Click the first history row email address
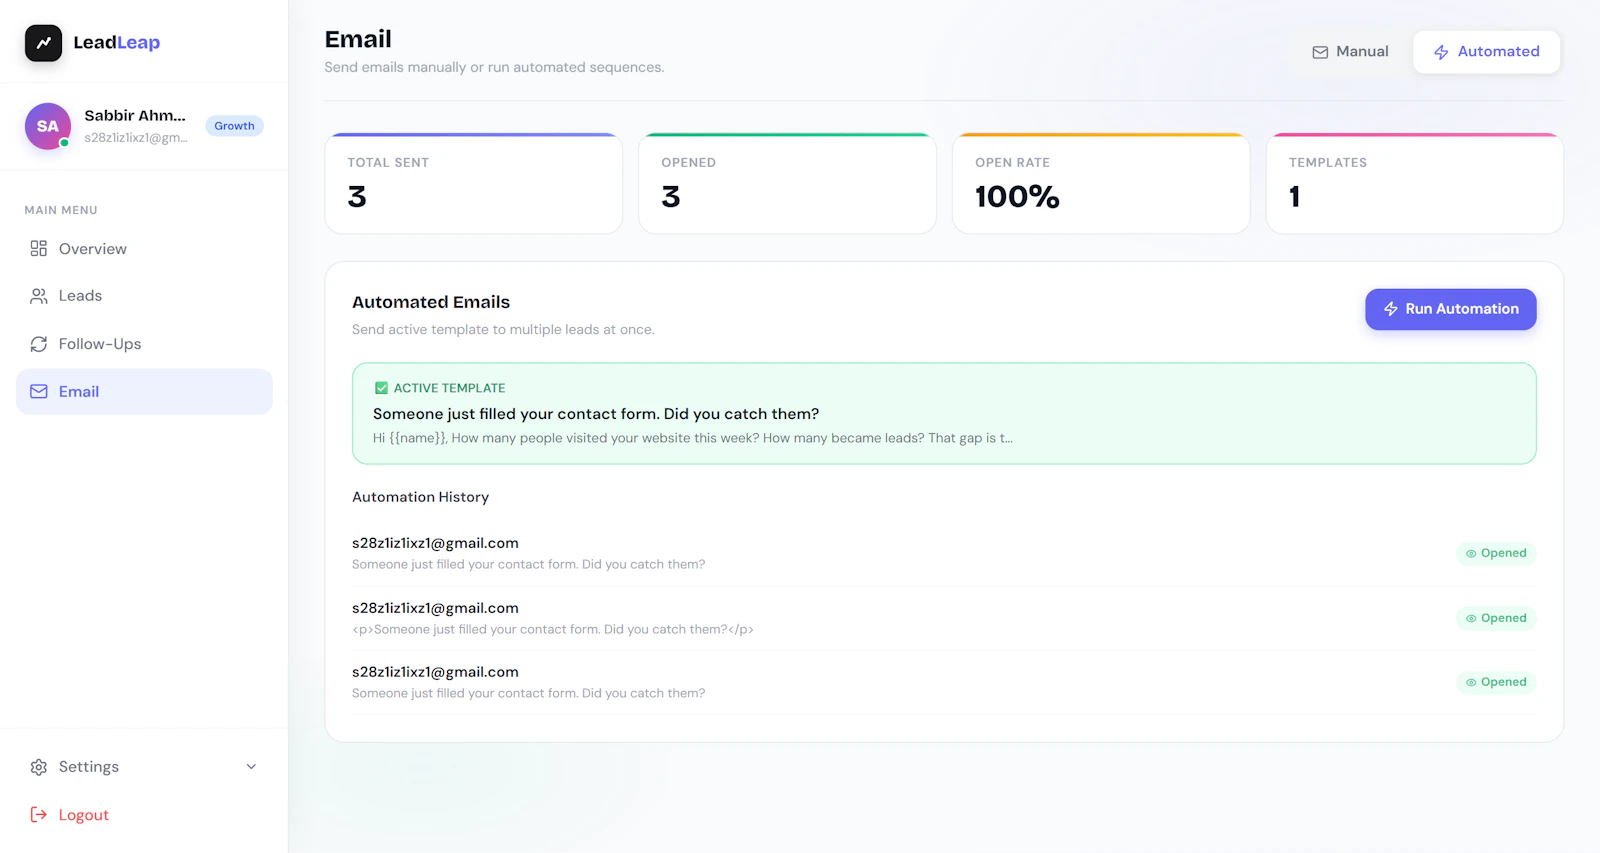 (x=435, y=543)
